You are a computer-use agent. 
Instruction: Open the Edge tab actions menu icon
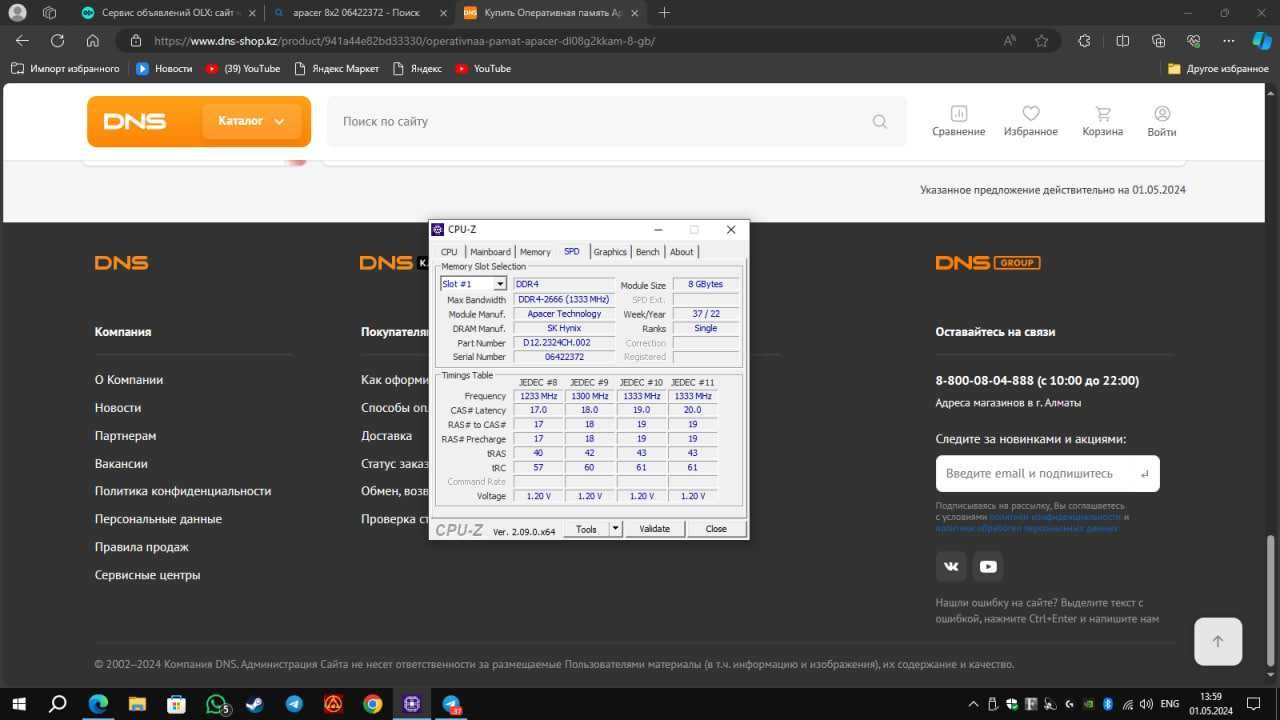50,13
